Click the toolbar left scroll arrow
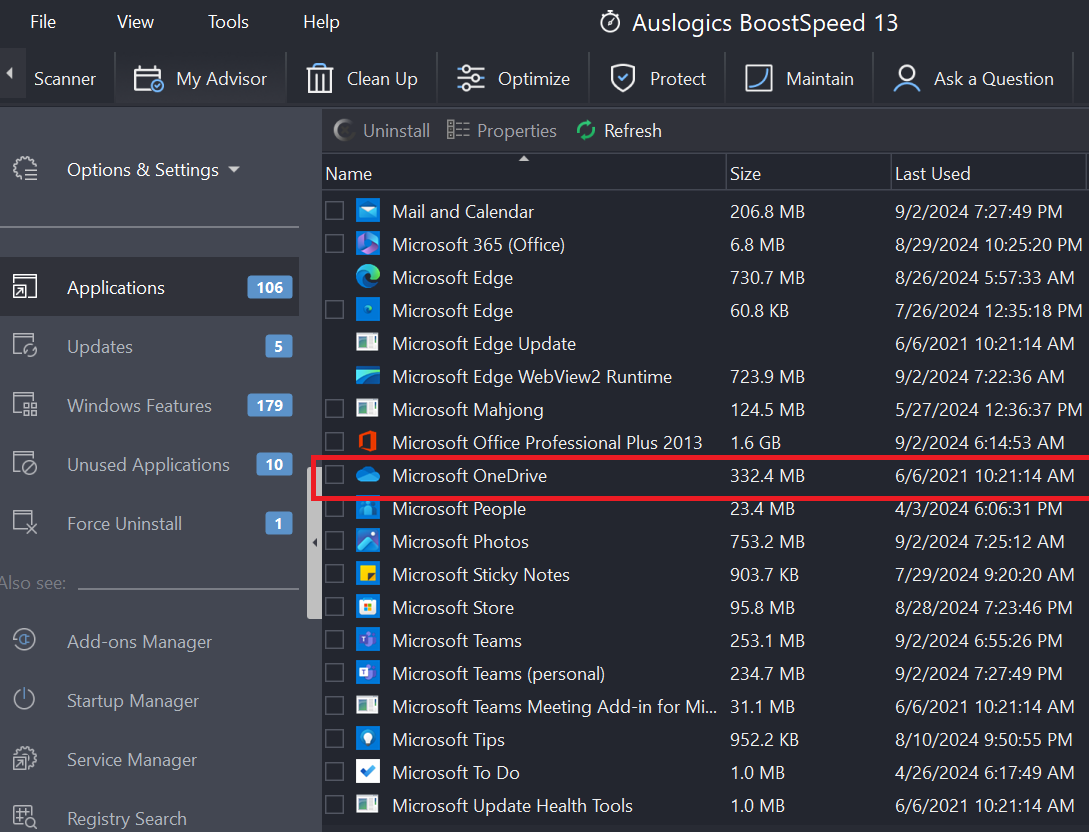 tap(10, 73)
